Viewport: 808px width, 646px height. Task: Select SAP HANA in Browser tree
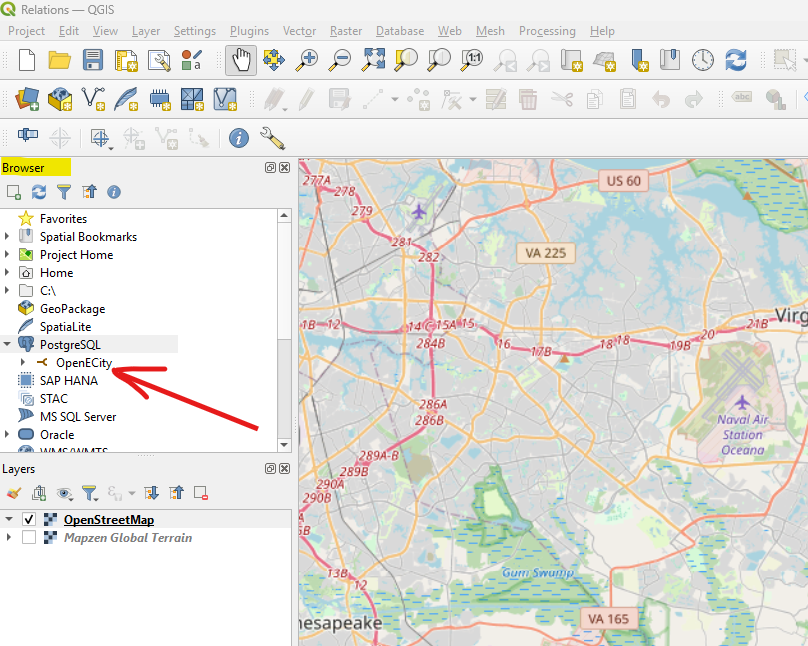click(x=69, y=381)
